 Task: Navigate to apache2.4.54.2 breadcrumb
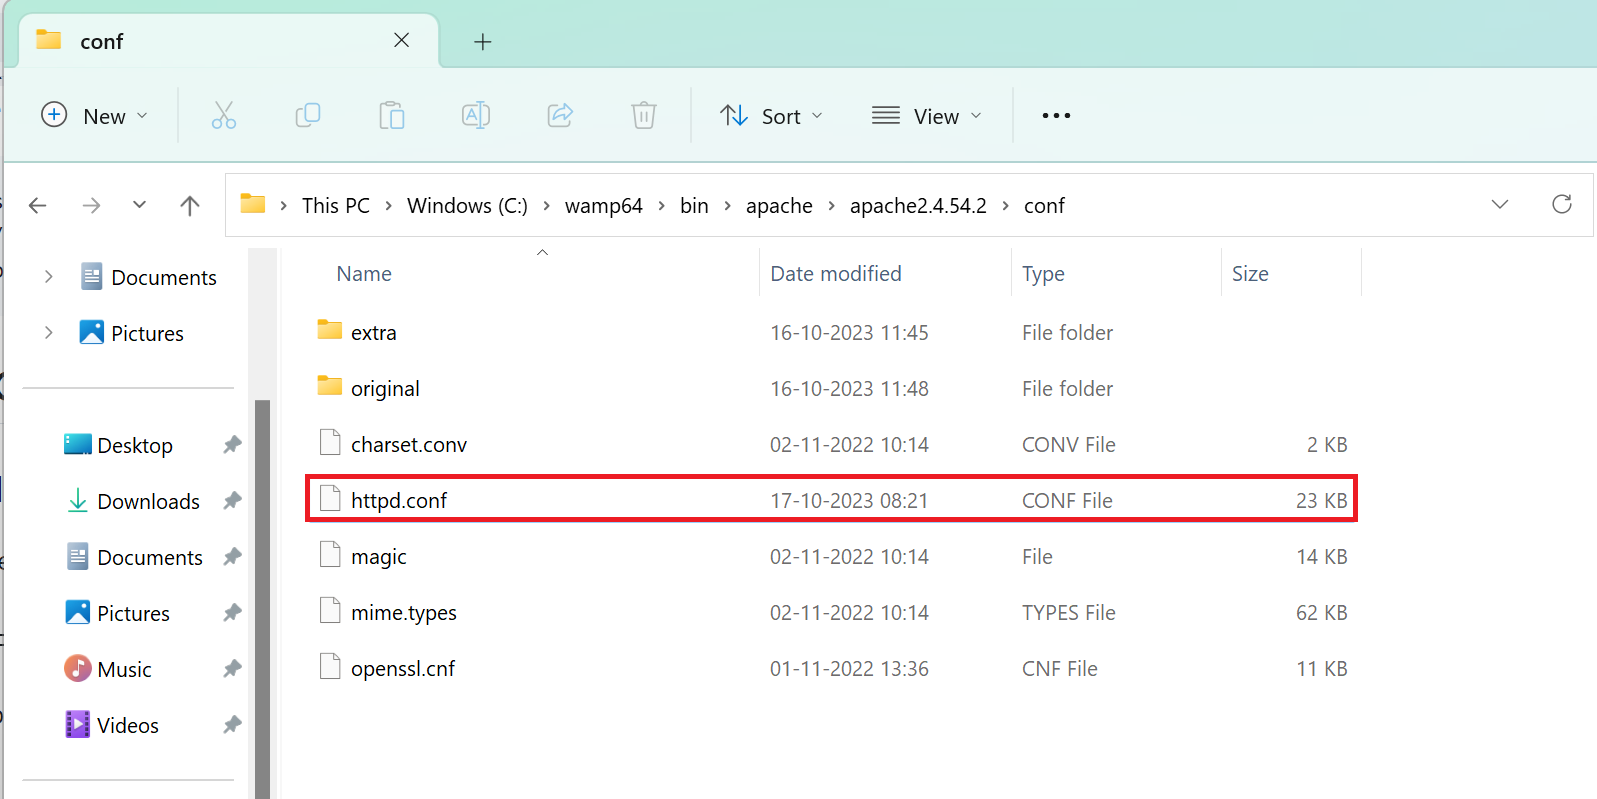[918, 206]
